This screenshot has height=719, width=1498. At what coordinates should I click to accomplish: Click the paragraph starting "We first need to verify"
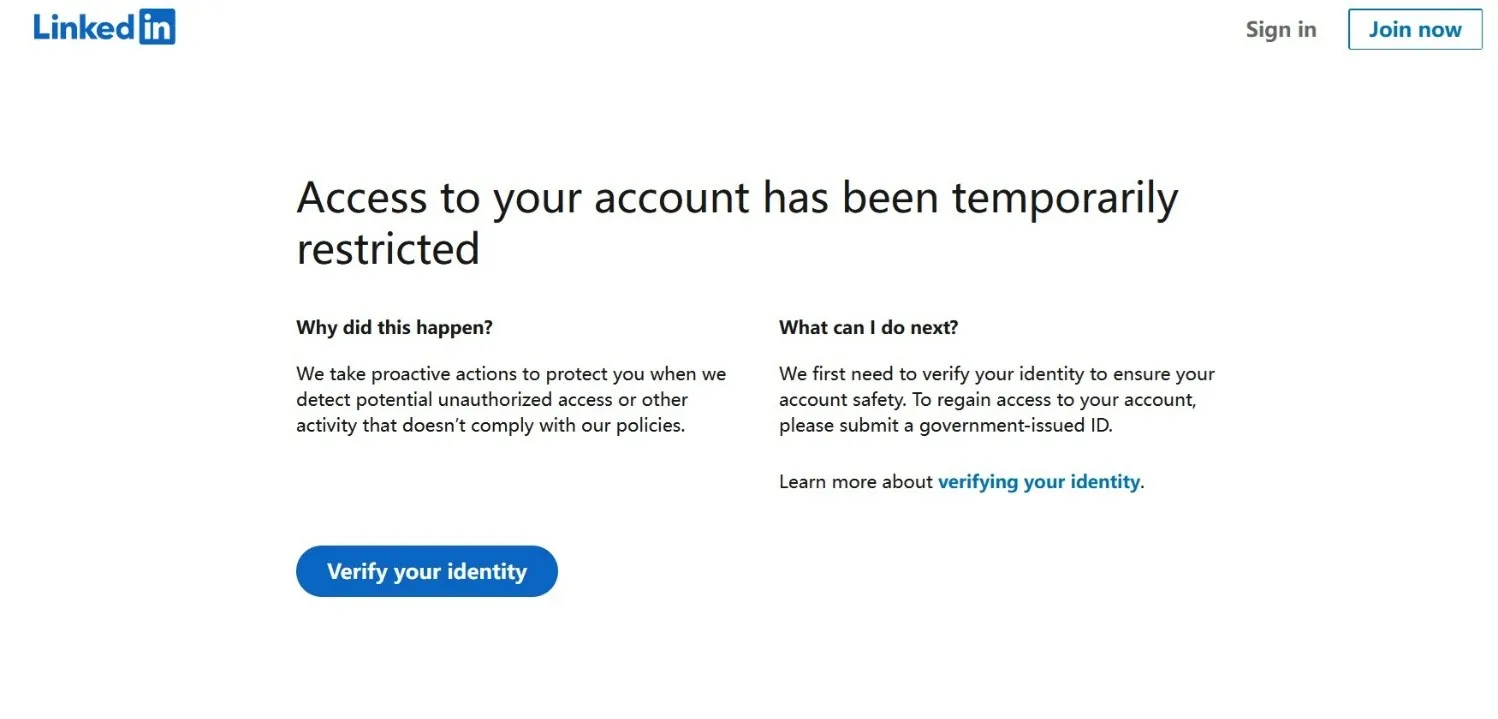(x=997, y=399)
